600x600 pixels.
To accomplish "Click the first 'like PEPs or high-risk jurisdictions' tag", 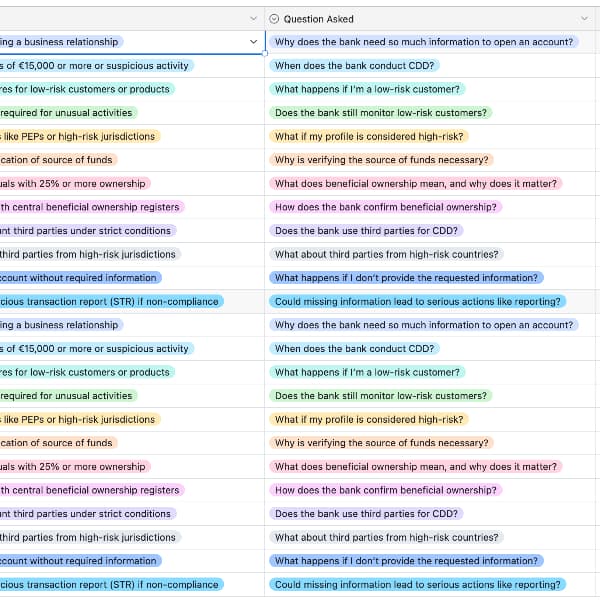I will pyautogui.click(x=80, y=137).
